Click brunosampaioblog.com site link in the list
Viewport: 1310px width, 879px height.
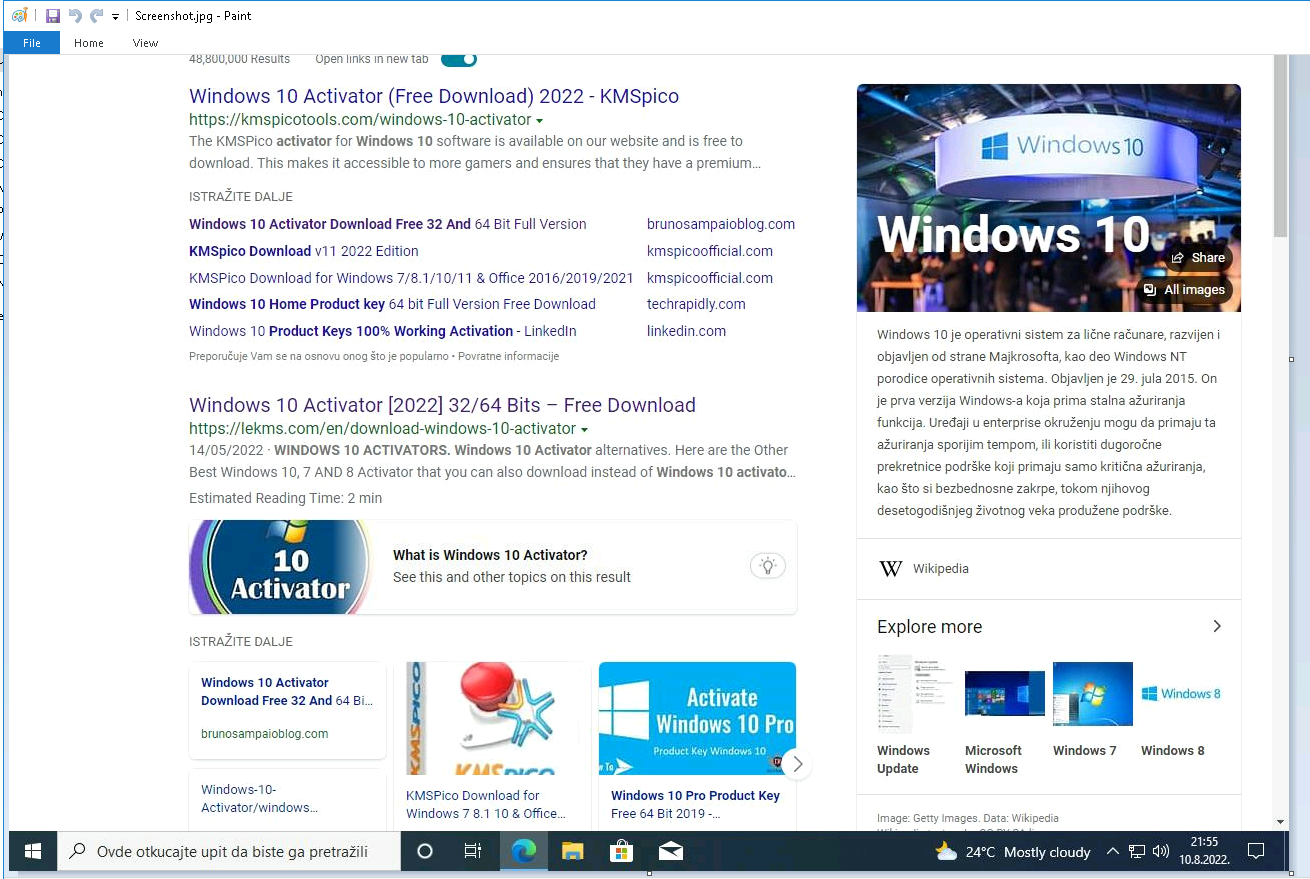(721, 224)
